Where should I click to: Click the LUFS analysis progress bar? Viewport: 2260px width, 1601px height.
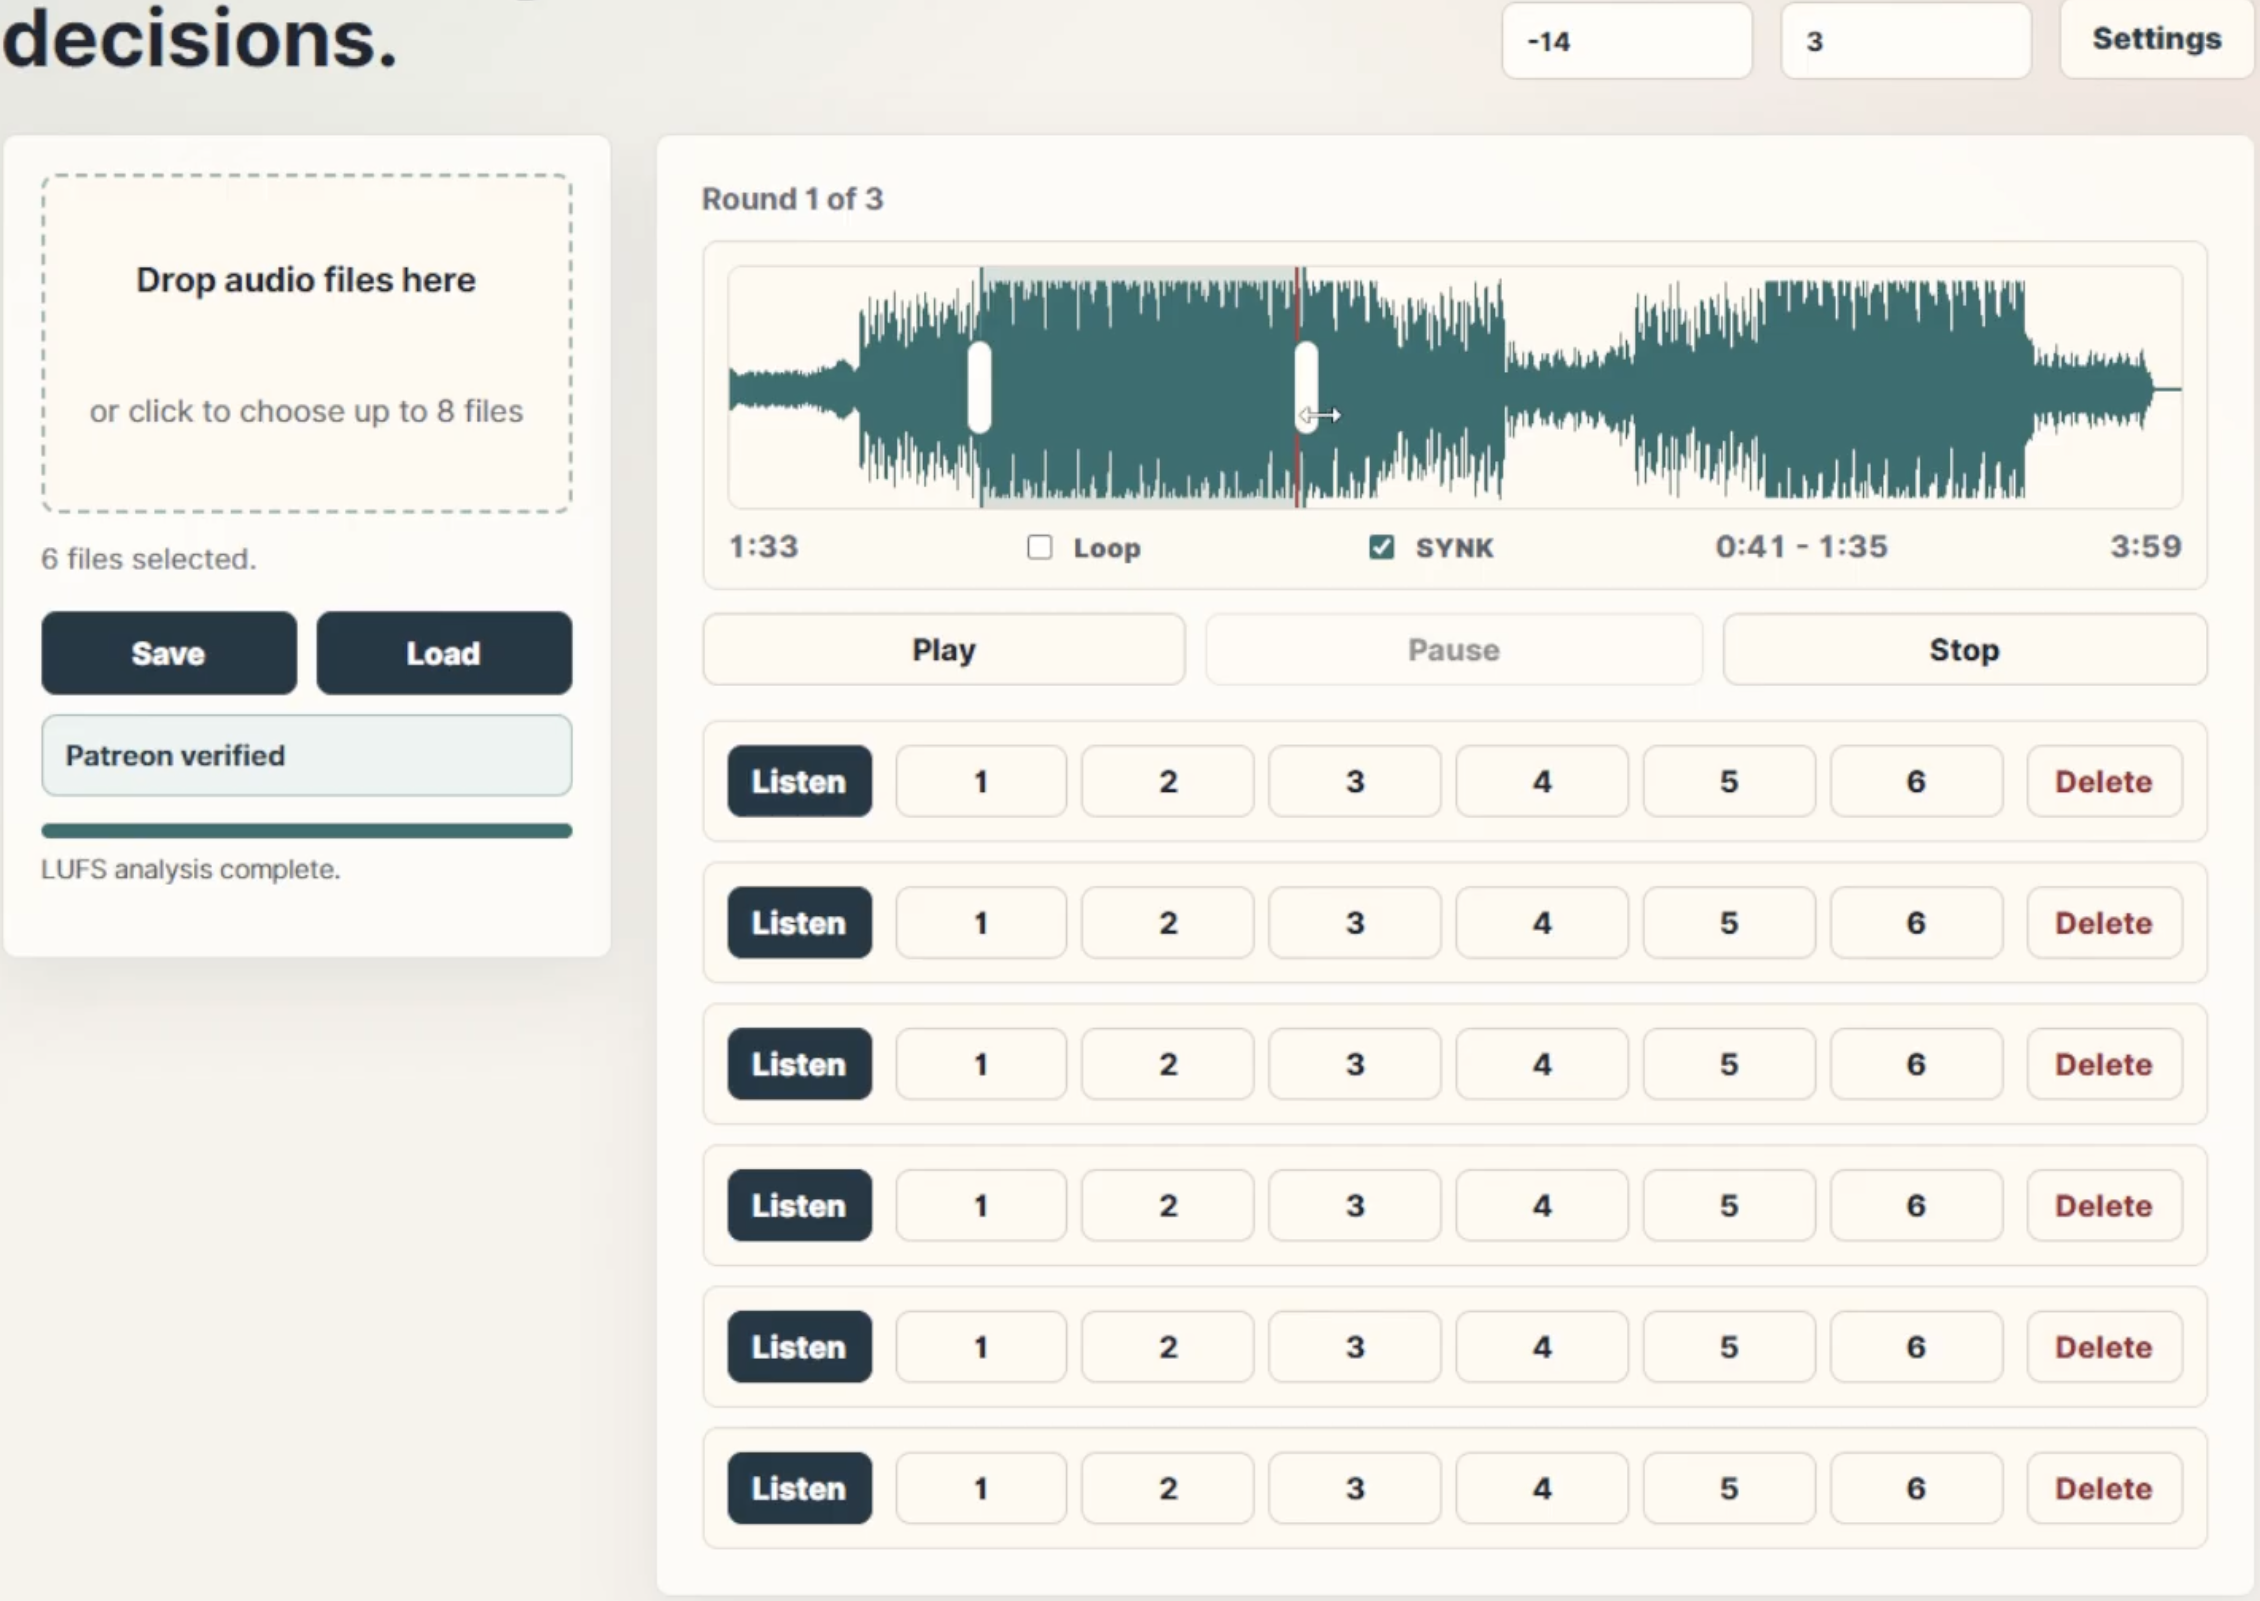coord(306,830)
